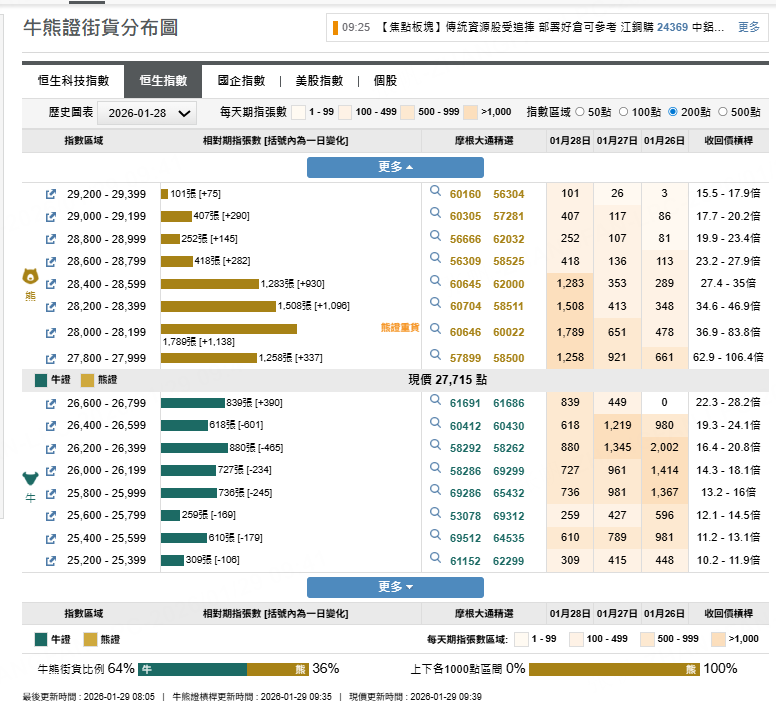Select 100點 index range radio button
This screenshot has height=712, width=776.
[x=624, y=112]
